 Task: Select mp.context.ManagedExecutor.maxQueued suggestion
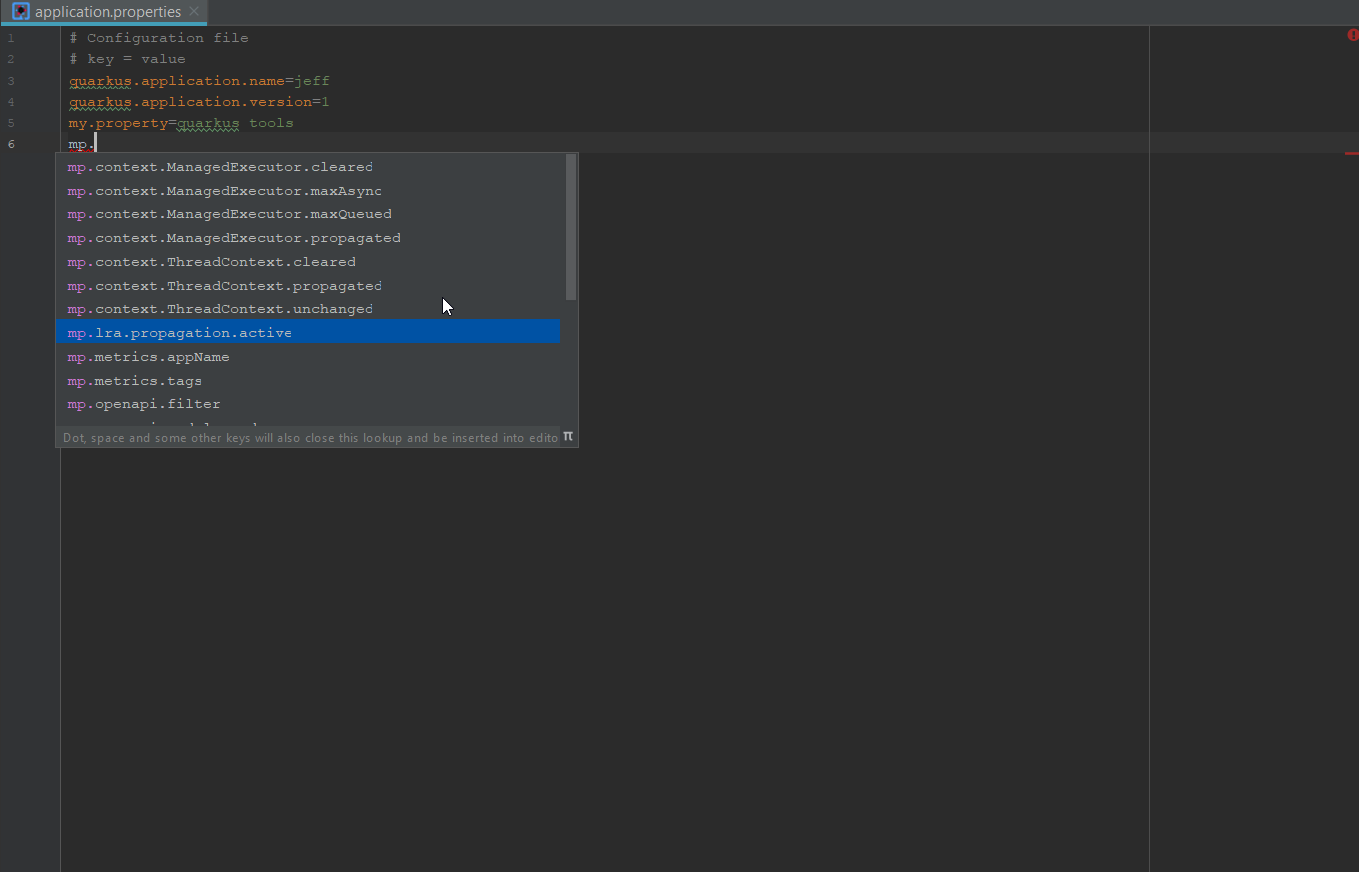(229, 213)
